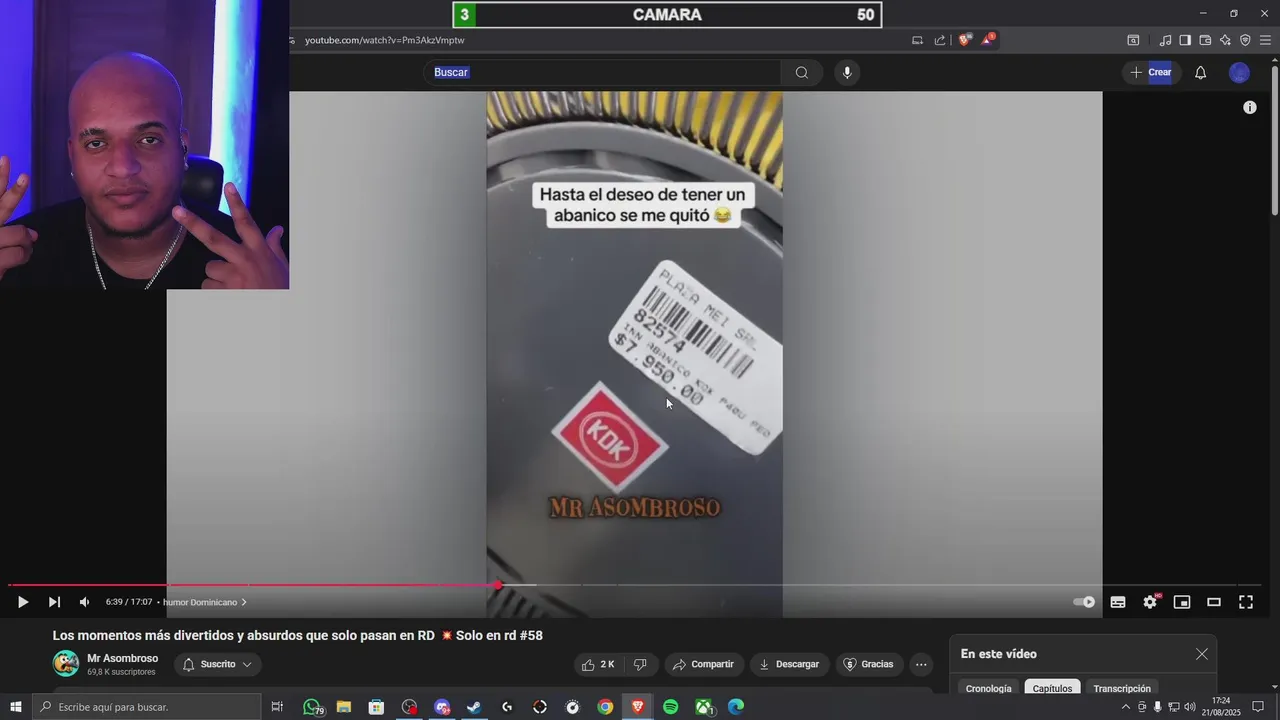
Task: Open Steam from the taskbar
Action: (474, 707)
